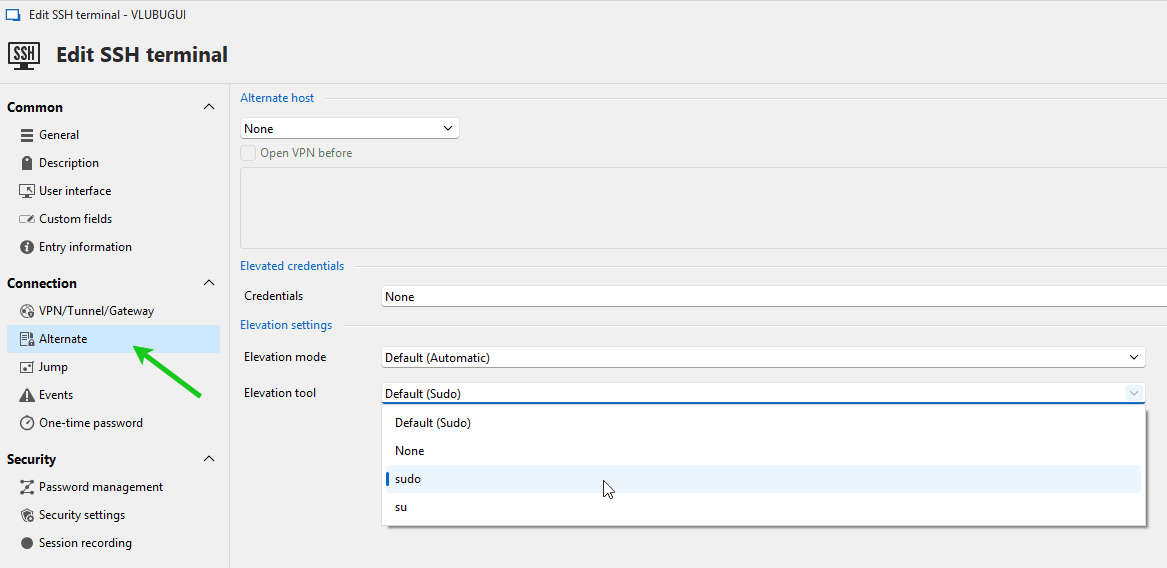Click the Custom fields icon
This screenshot has width=1167, height=568.
click(x=27, y=219)
